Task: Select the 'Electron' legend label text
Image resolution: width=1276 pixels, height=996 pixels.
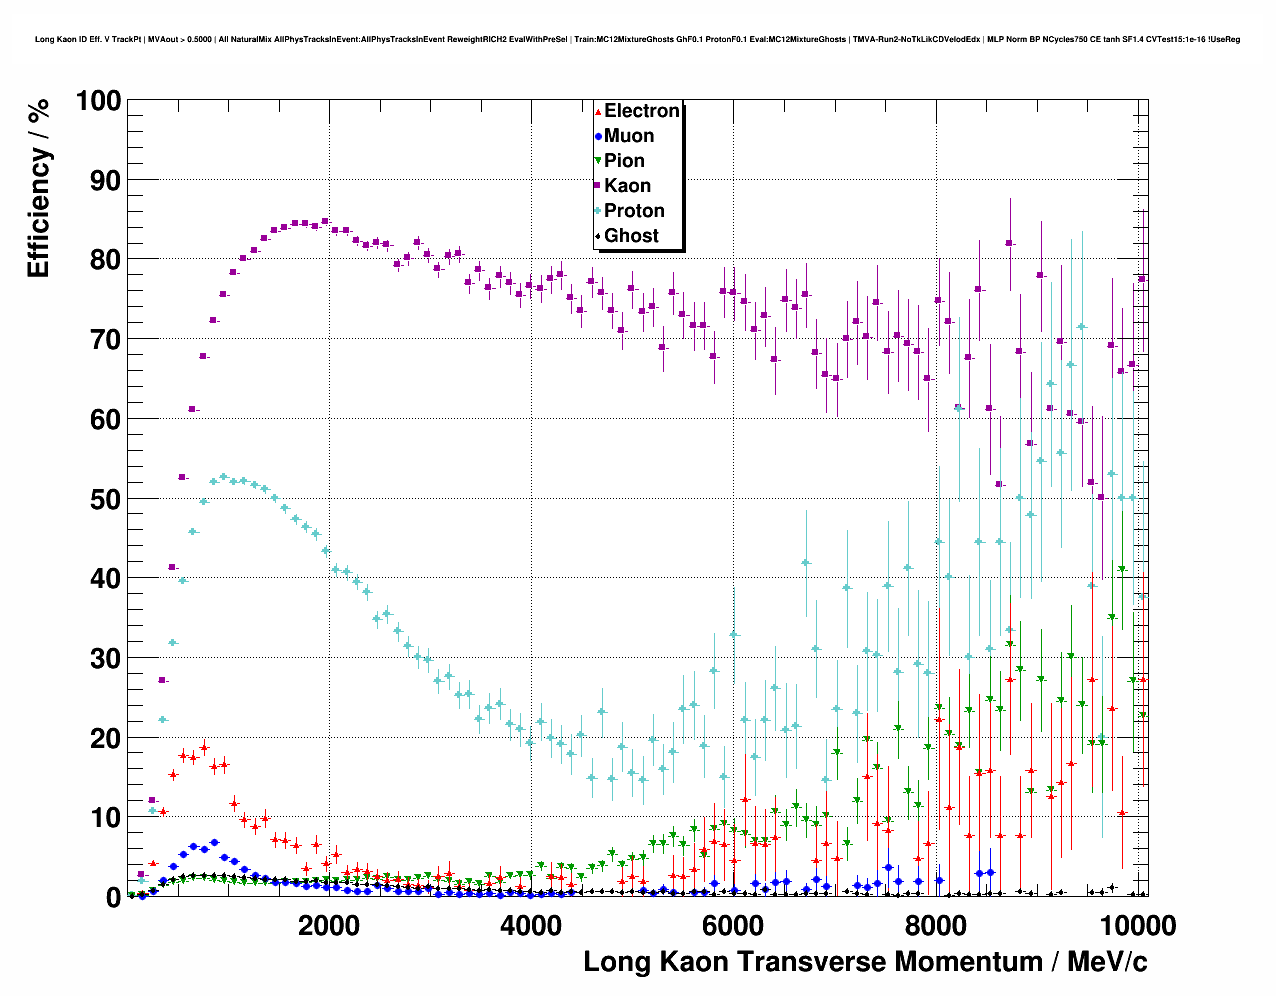Action: [x=642, y=111]
